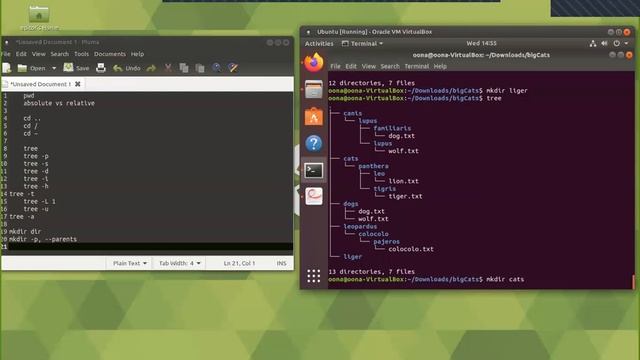
Task: Print the document using the printer icon
Action: pos(101,68)
